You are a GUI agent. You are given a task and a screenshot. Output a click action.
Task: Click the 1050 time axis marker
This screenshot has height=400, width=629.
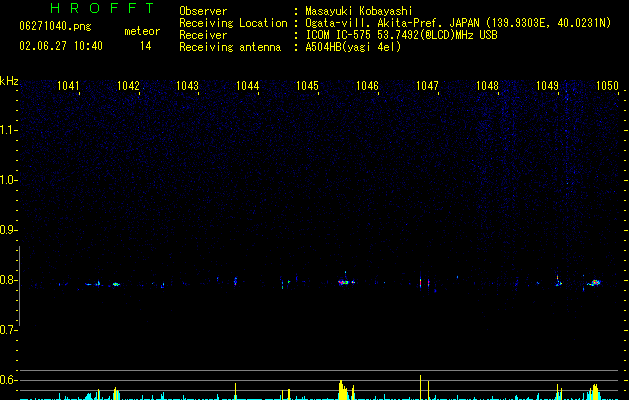click(607, 85)
